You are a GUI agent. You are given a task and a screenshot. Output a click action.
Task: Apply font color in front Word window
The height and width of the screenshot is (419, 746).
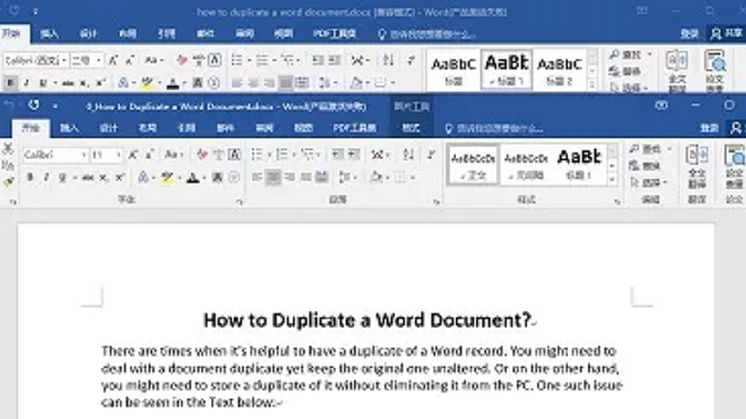(x=193, y=177)
